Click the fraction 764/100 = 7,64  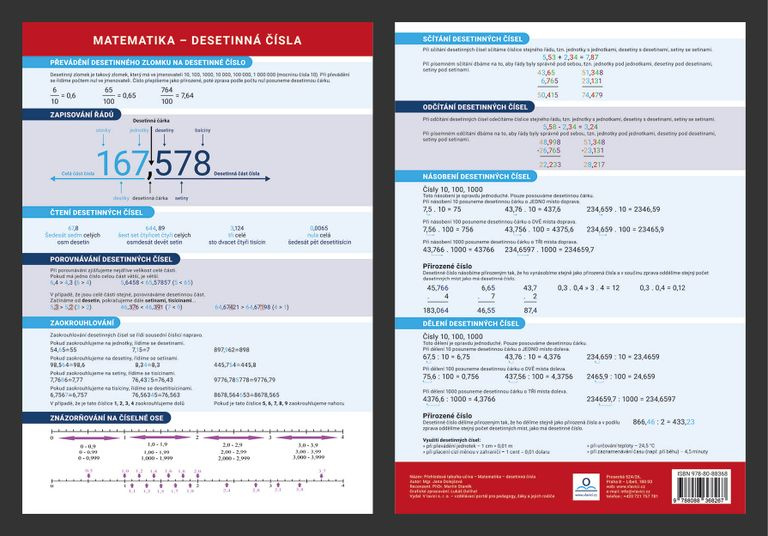point(170,95)
